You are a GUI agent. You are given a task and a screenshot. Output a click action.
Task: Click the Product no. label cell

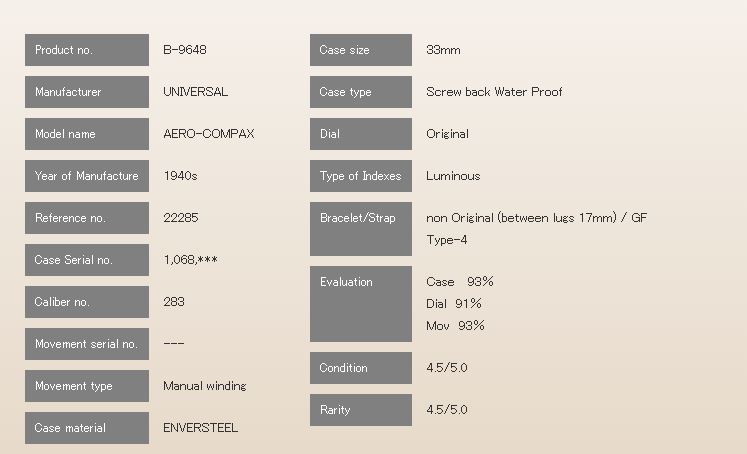tap(87, 50)
